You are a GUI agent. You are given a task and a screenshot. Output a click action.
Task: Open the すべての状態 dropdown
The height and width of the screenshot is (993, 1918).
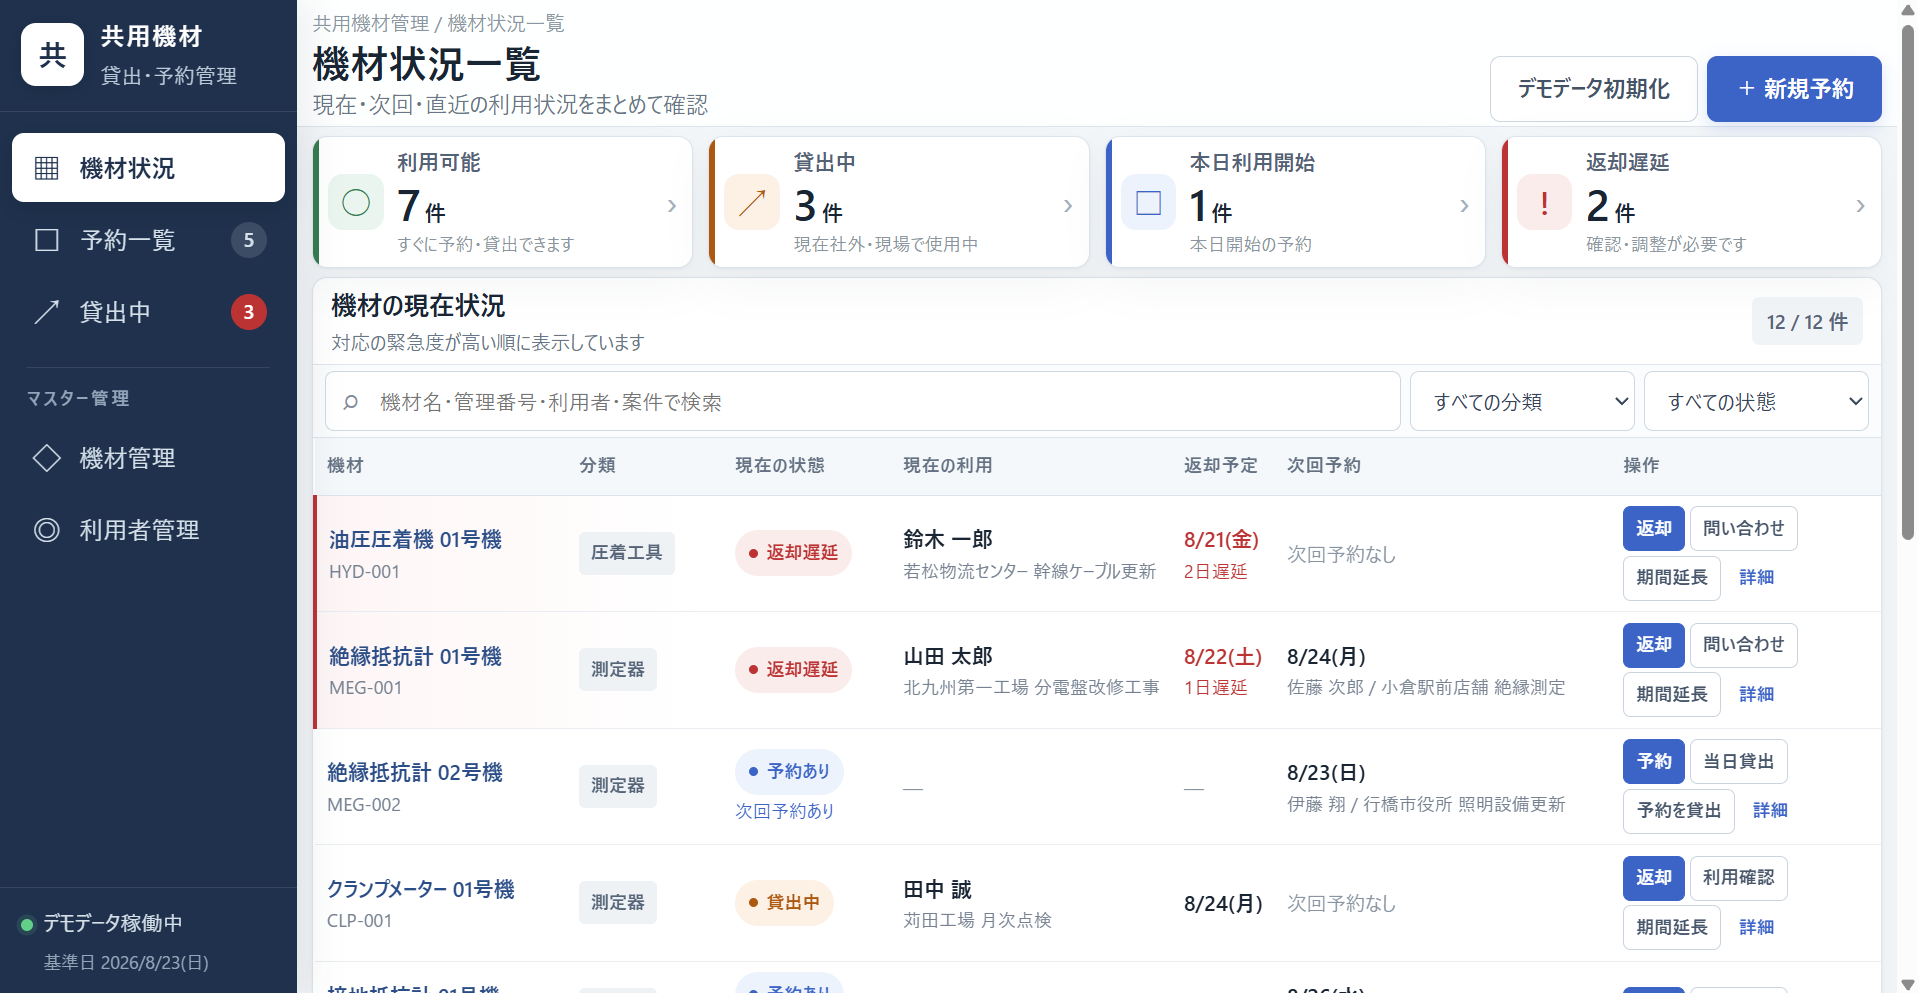(x=1756, y=401)
